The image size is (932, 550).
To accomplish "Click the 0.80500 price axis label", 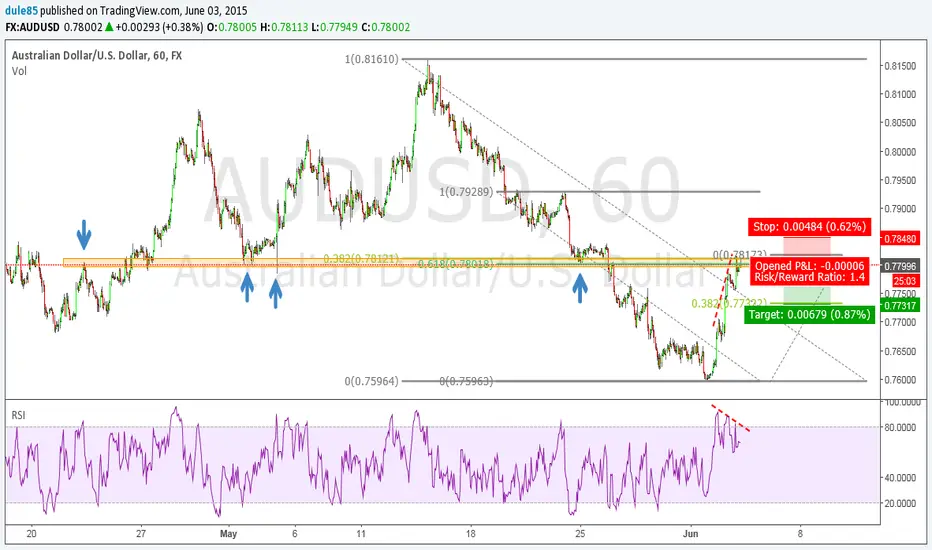I will tap(900, 123).
